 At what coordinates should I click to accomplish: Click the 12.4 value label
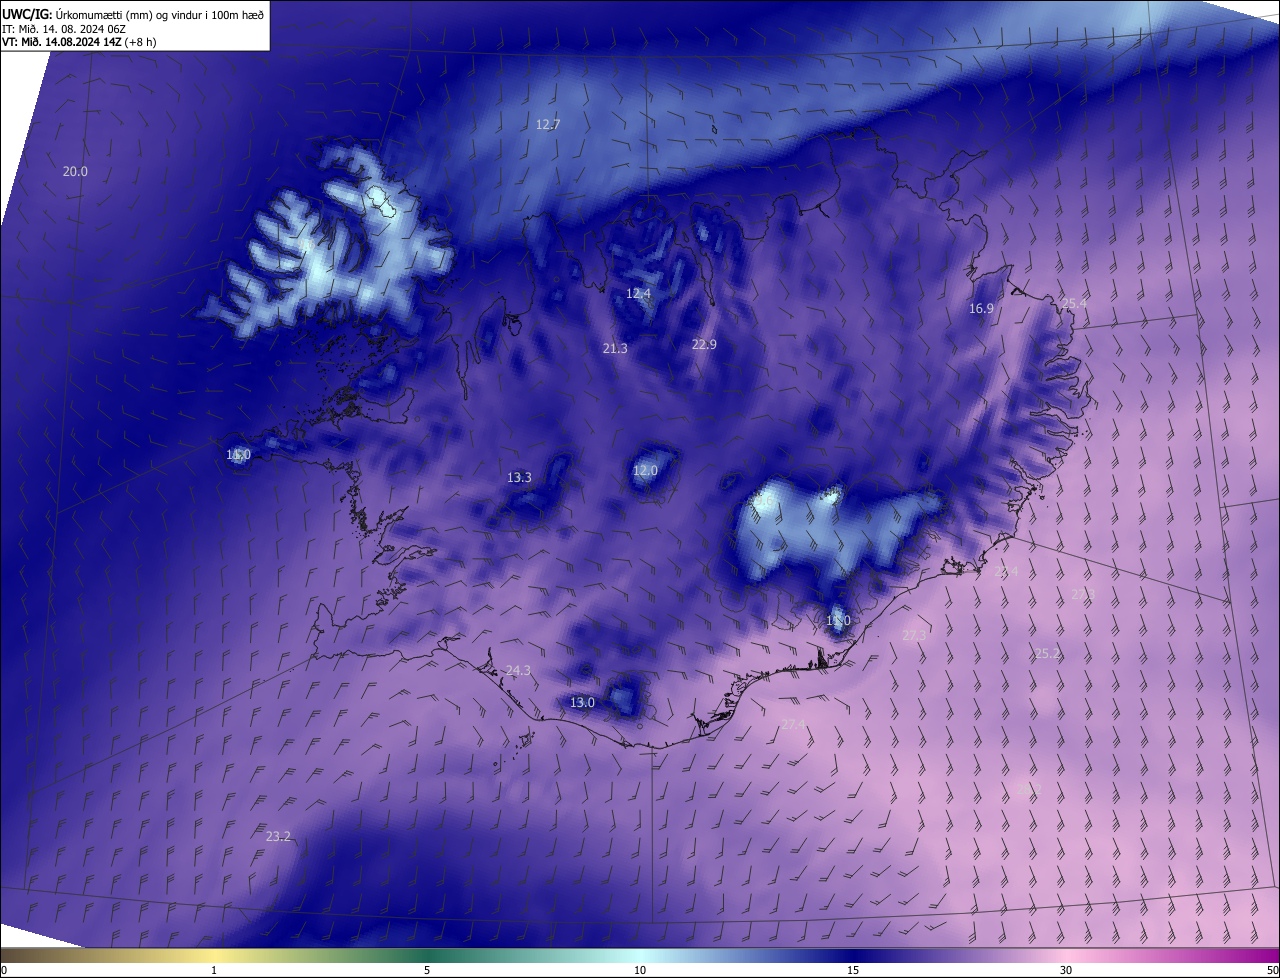pyautogui.click(x=638, y=293)
